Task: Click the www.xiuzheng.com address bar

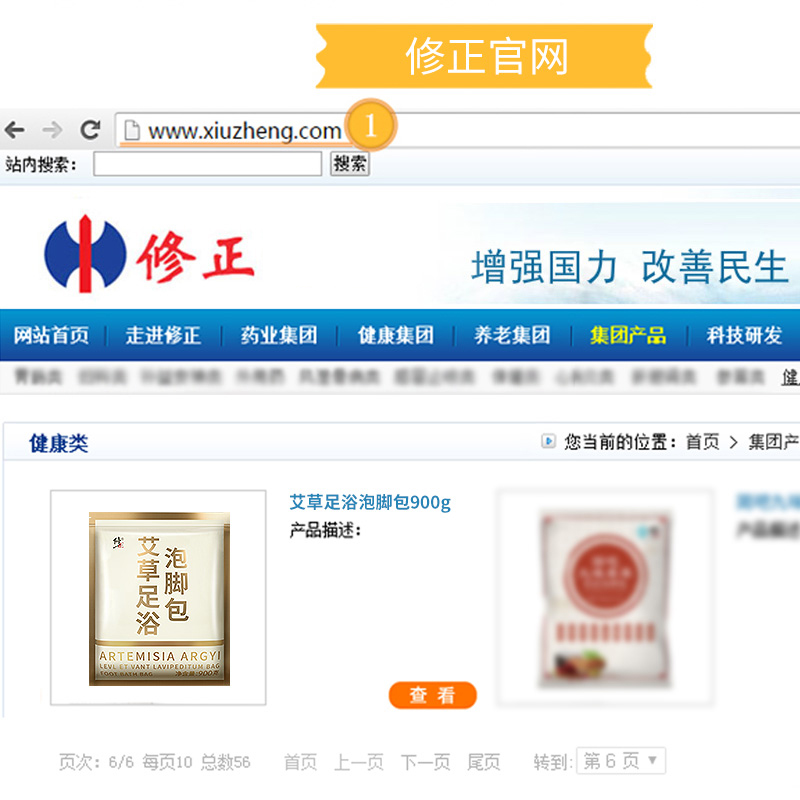Action: point(457,131)
